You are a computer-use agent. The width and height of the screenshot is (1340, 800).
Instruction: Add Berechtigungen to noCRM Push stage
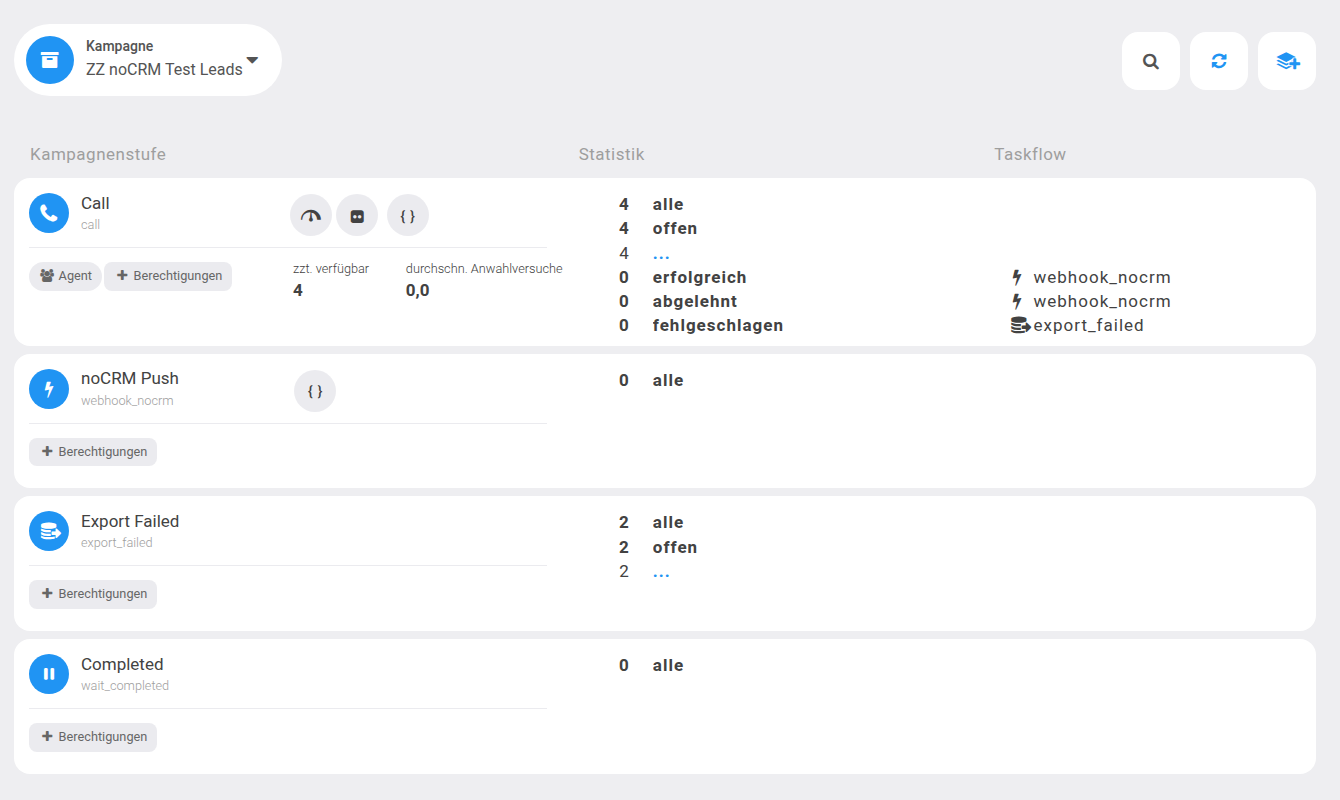pyautogui.click(x=93, y=452)
